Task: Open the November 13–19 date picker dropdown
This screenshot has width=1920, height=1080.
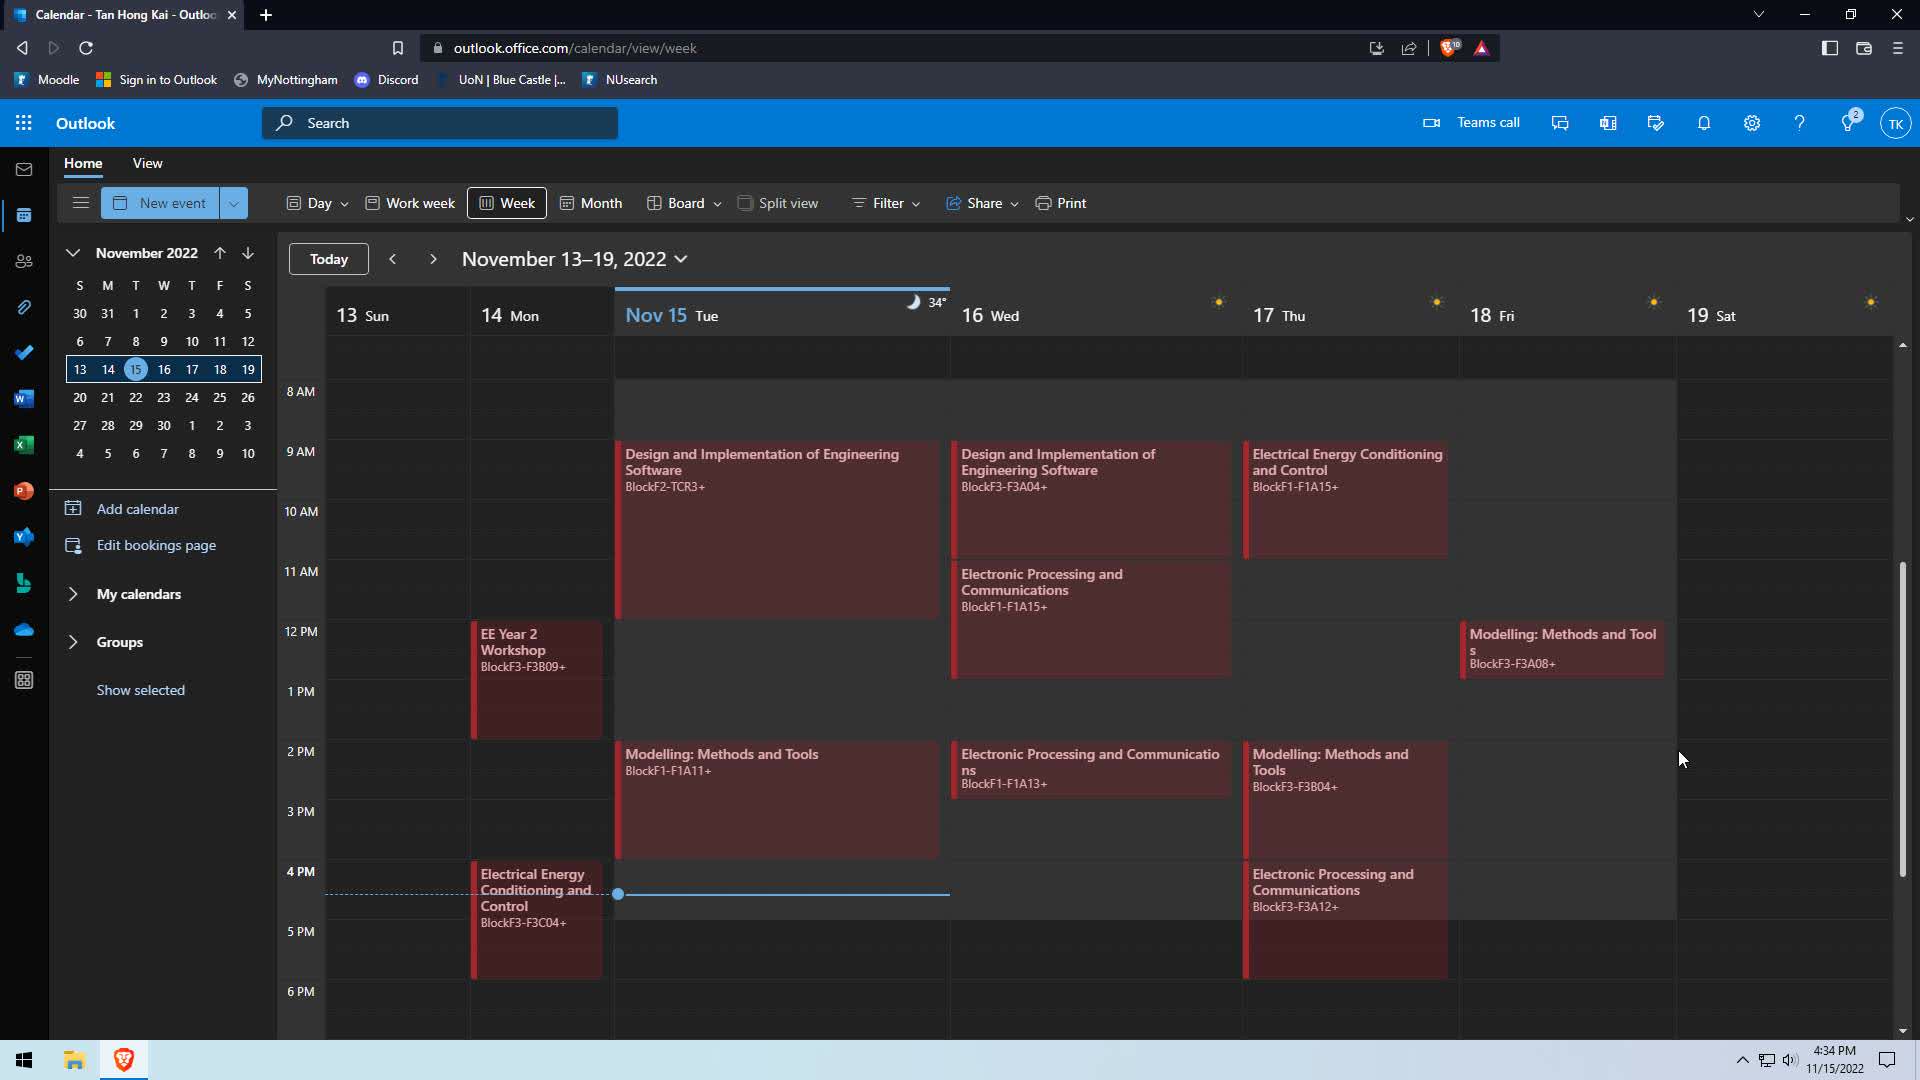Action: pos(681,259)
